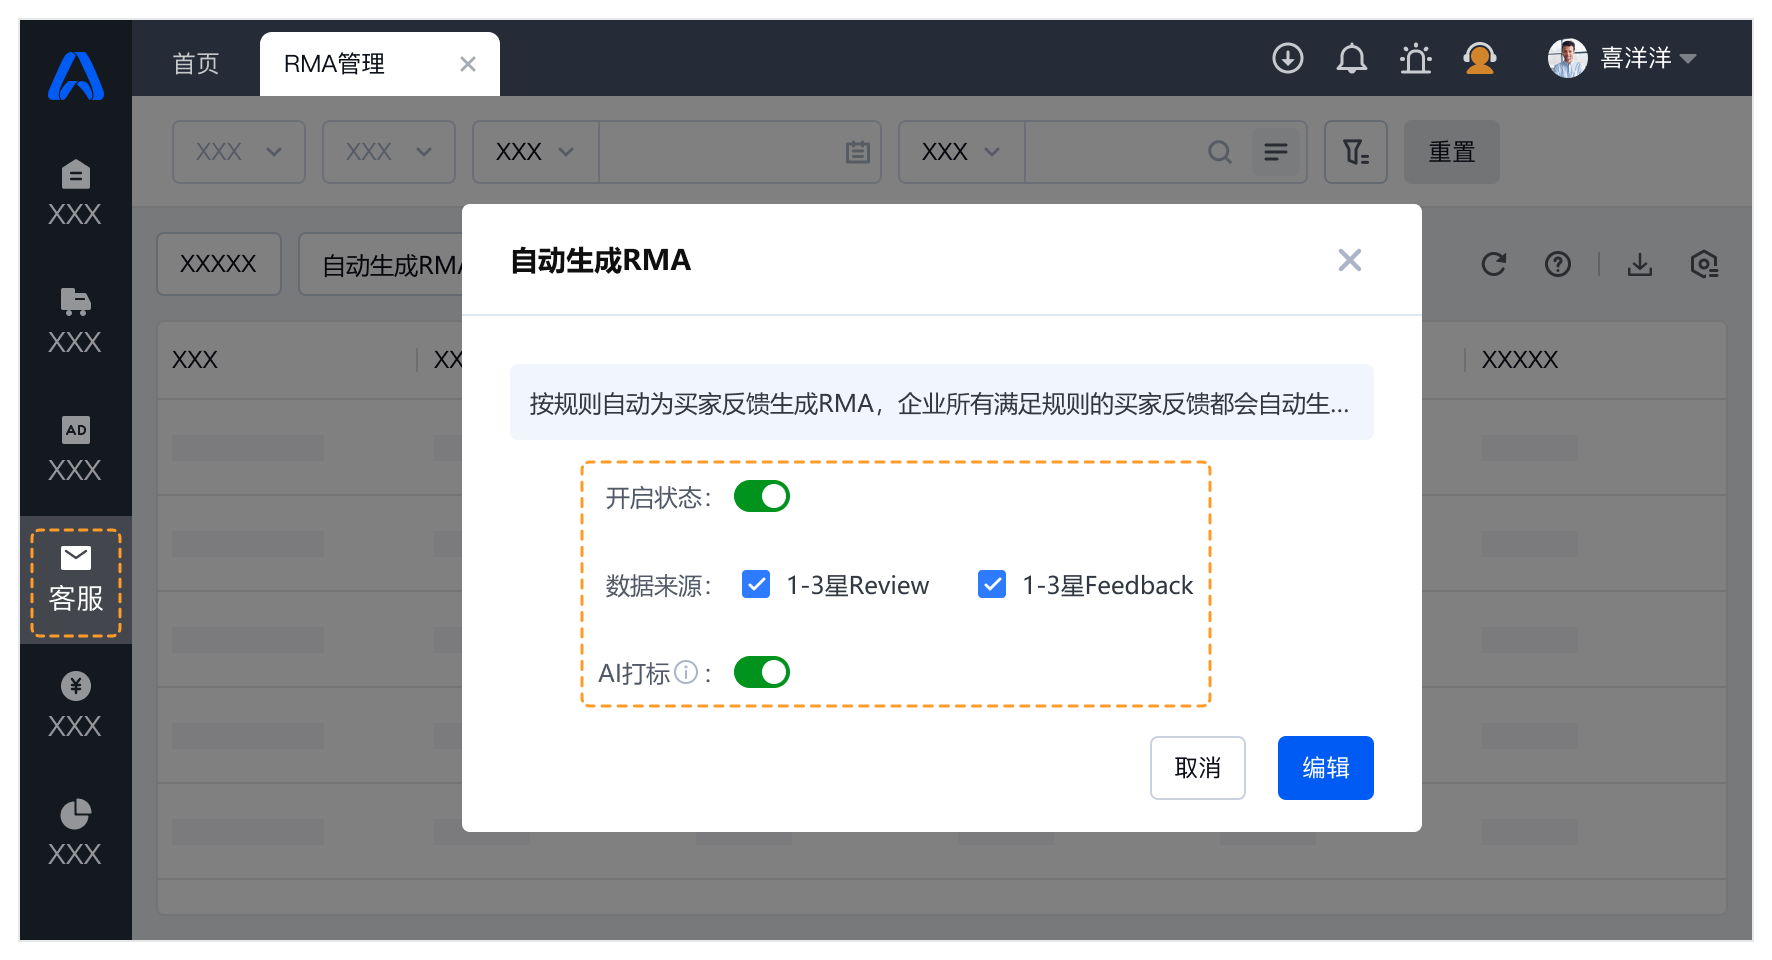
Task: Click the 取消 button in dialog
Action: 1197,768
